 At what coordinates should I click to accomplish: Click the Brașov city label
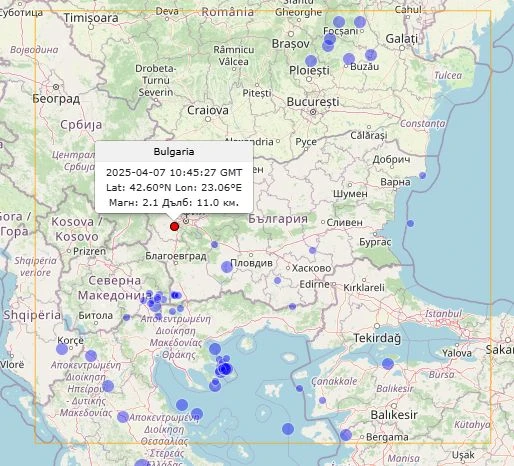click(291, 44)
